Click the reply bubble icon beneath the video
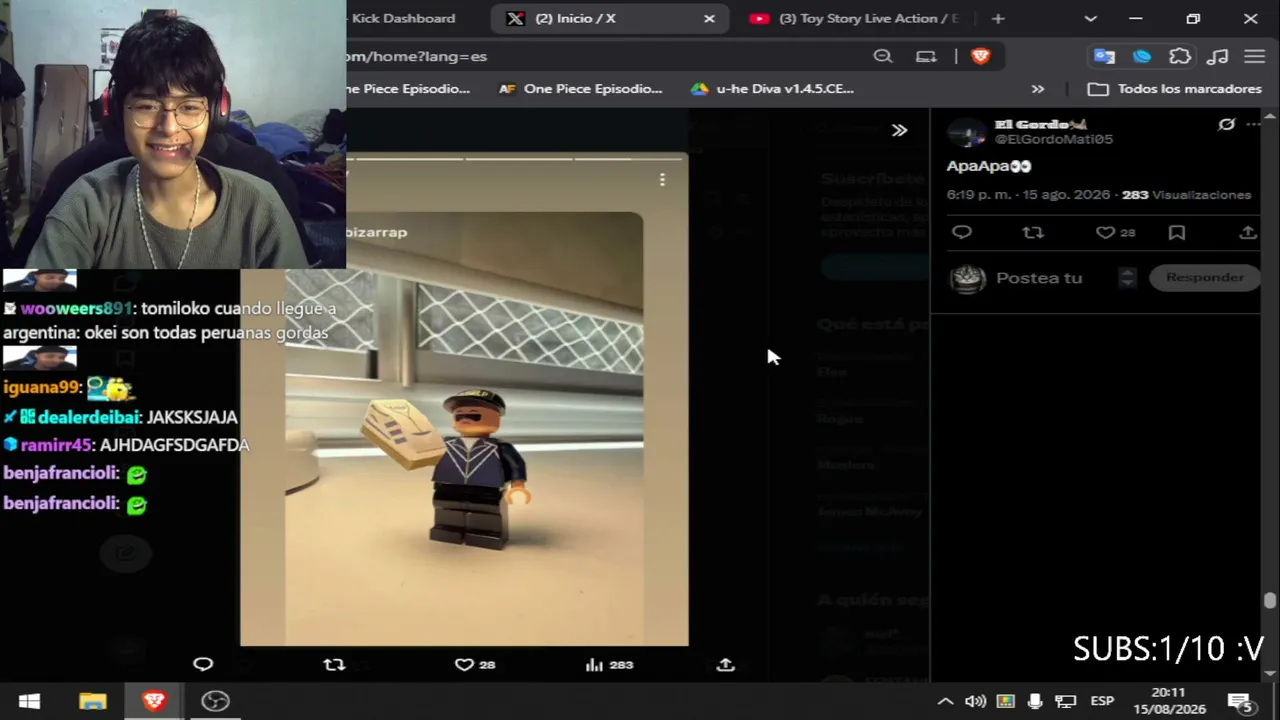 [x=203, y=664]
